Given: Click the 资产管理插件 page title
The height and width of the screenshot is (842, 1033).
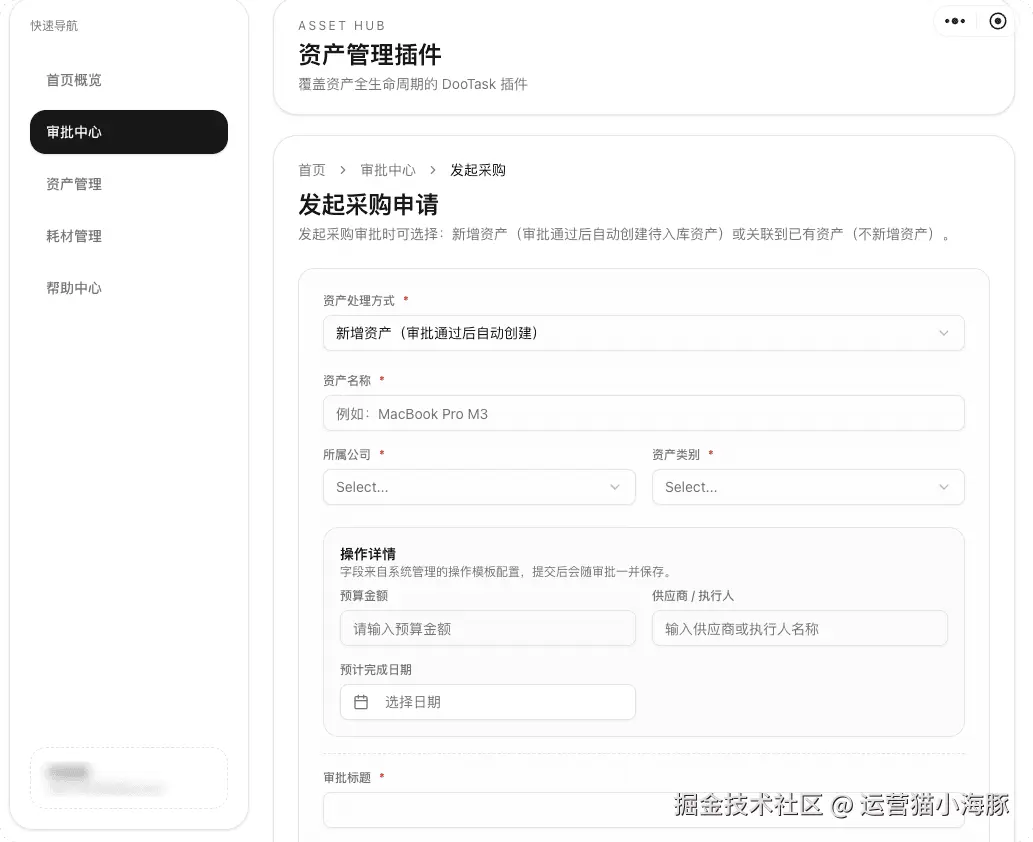Looking at the screenshot, I should coord(370,55).
